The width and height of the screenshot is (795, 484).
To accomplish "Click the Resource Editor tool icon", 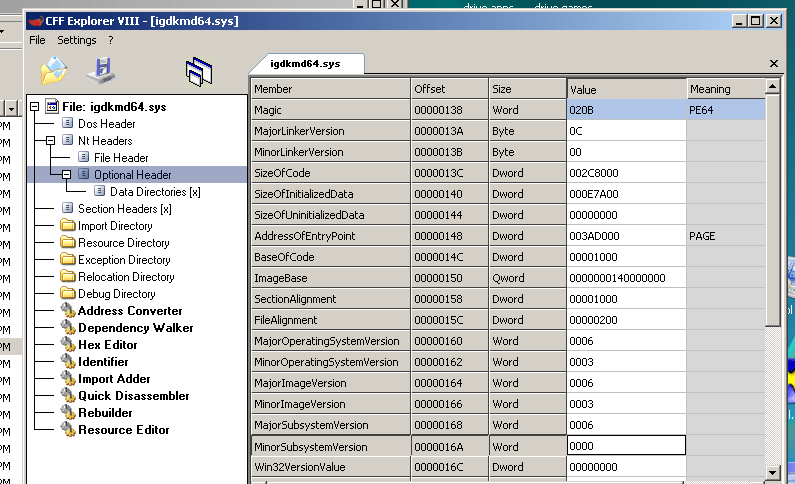I will point(67,429).
